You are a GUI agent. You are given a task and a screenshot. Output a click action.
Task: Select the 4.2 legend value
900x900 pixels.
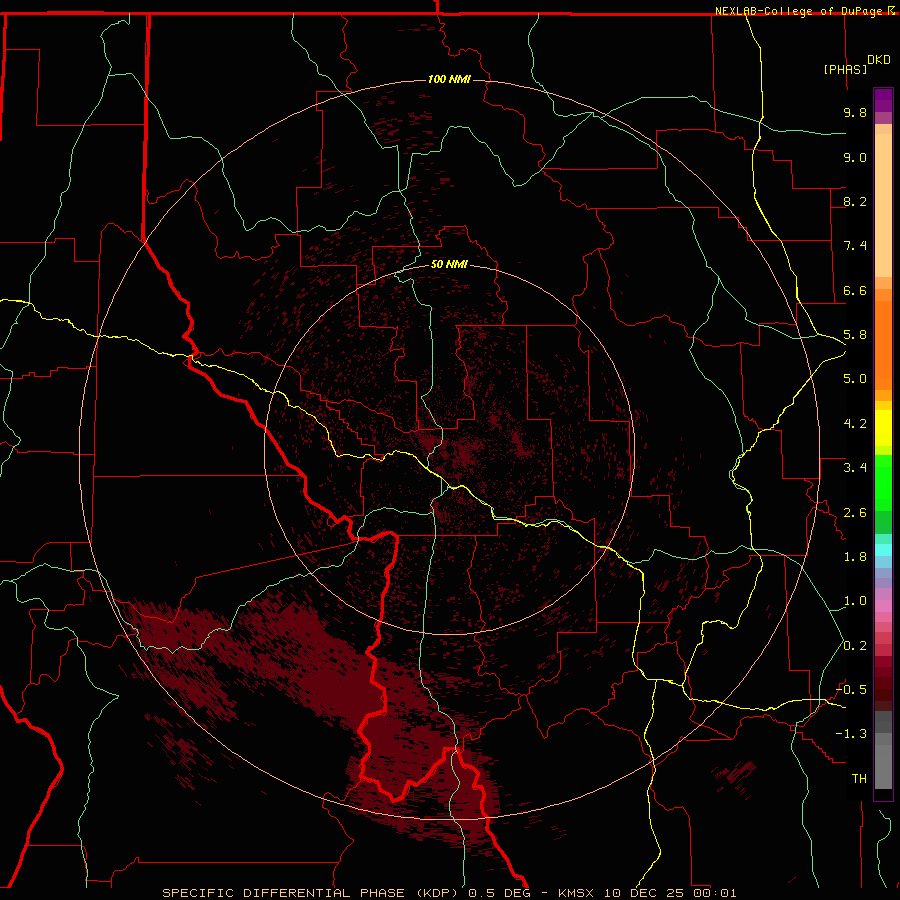coord(855,424)
